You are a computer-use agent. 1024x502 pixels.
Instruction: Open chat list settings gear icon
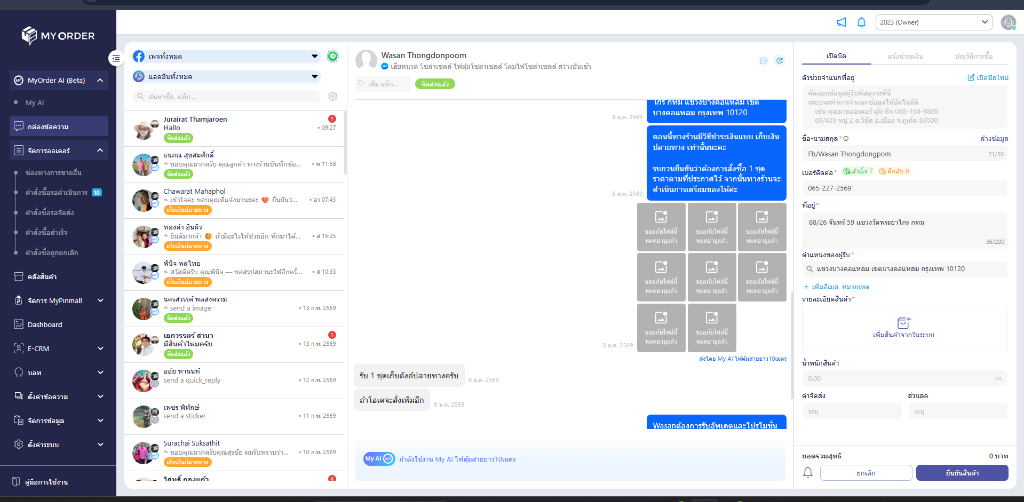pyautogui.click(x=332, y=97)
